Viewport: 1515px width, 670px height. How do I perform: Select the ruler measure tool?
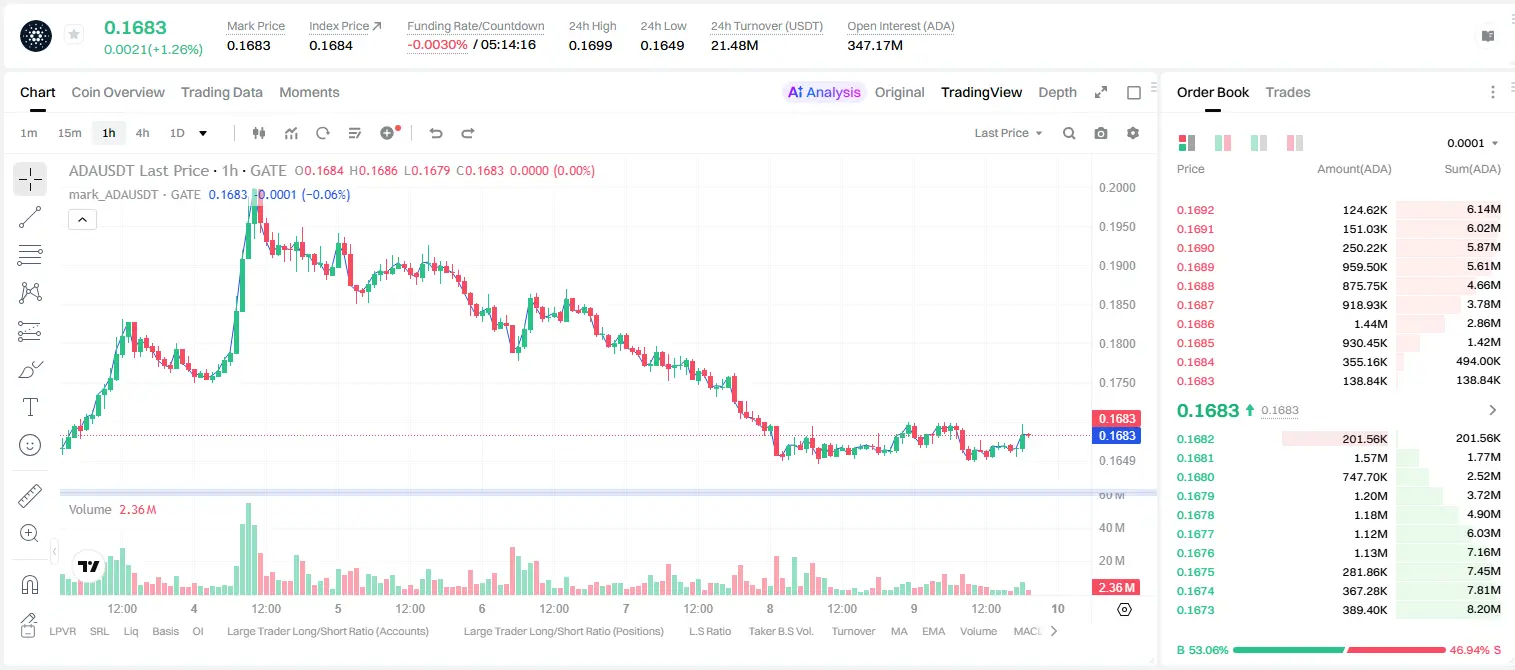click(x=30, y=495)
